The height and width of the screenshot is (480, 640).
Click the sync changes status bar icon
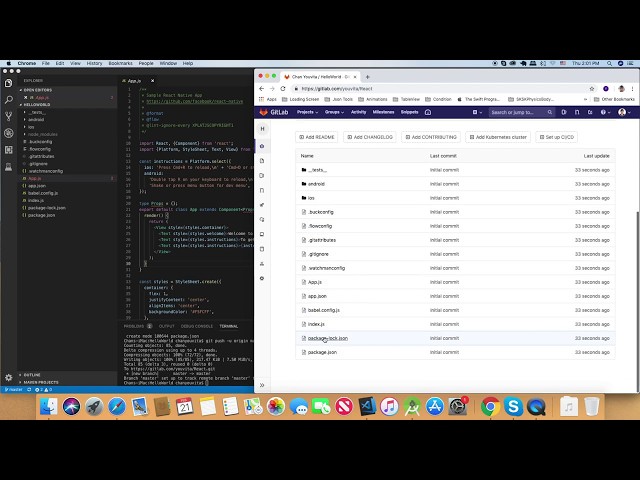click(x=29, y=389)
